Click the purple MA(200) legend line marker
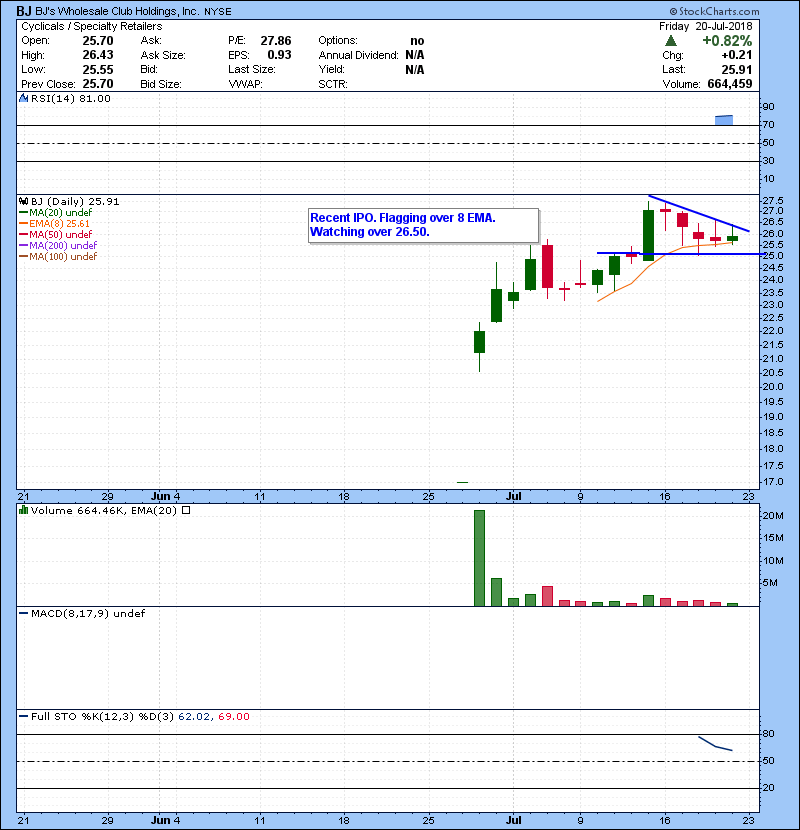Screen dimensions: 800x830 click(23, 246)
